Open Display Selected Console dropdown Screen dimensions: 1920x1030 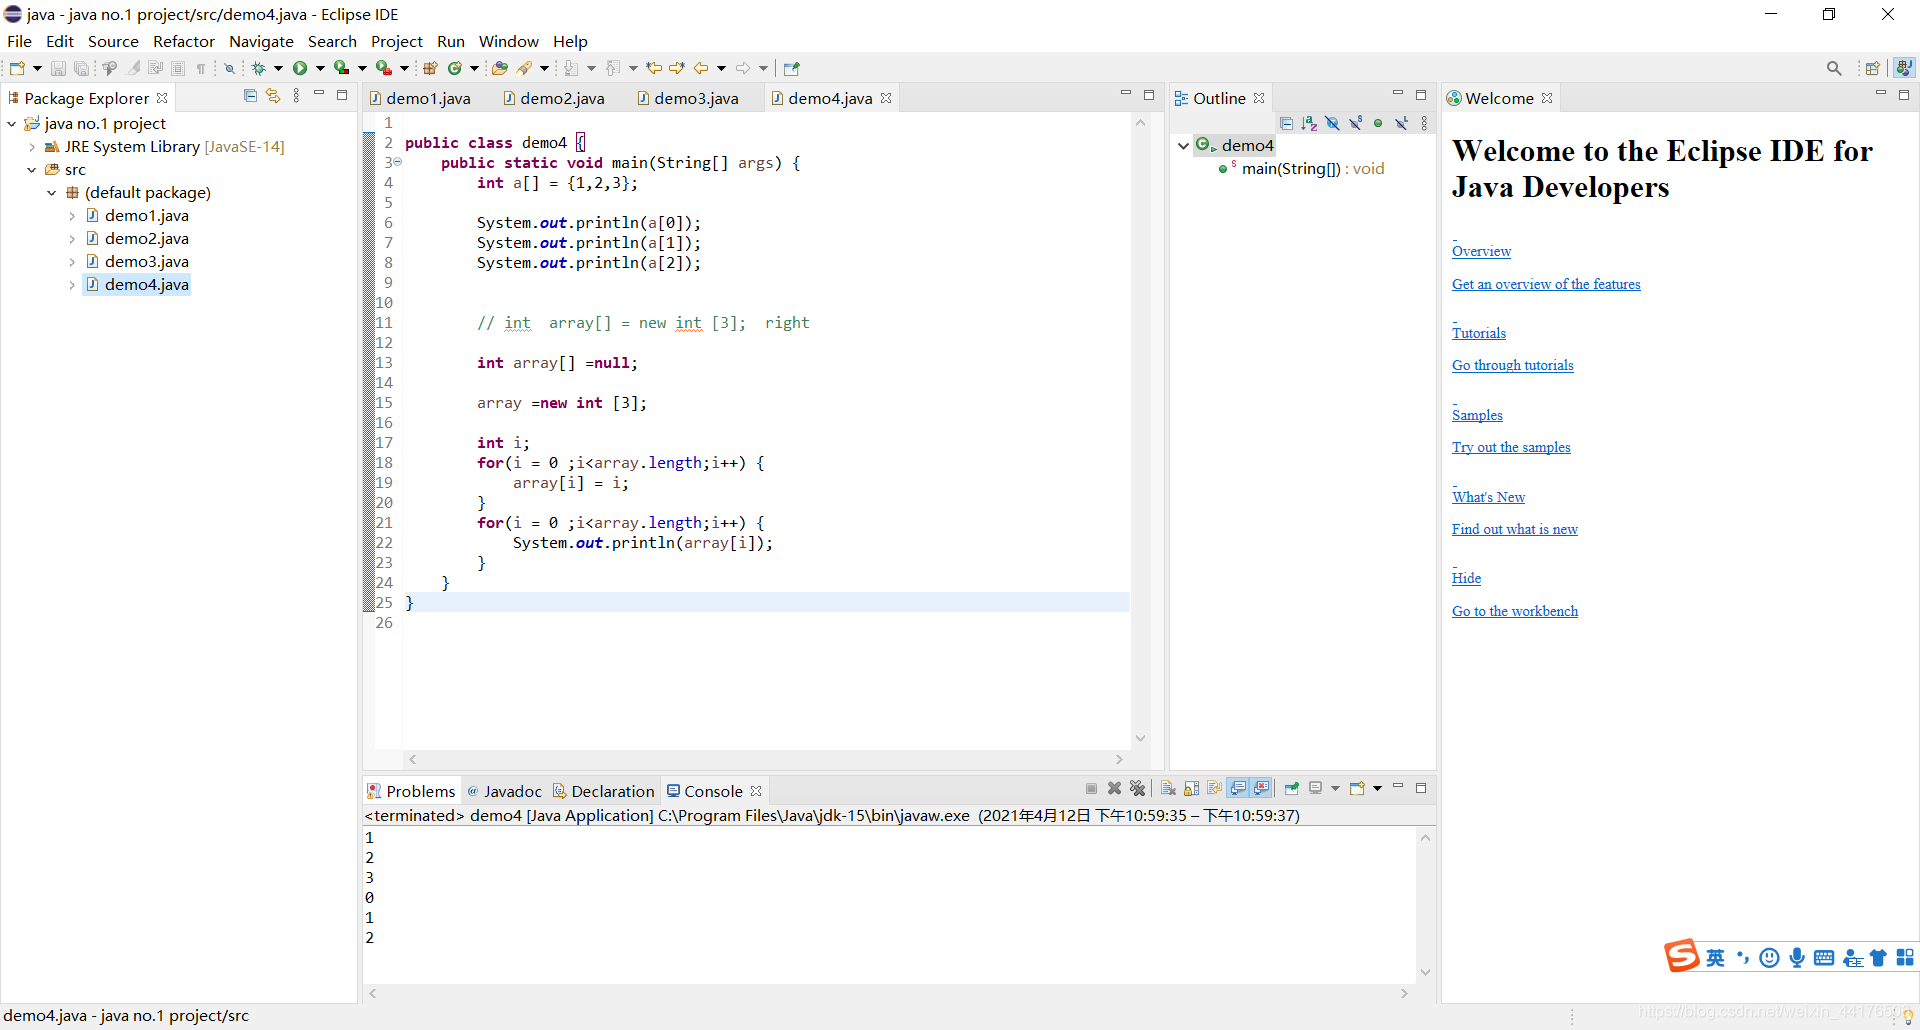(1335, 788)
